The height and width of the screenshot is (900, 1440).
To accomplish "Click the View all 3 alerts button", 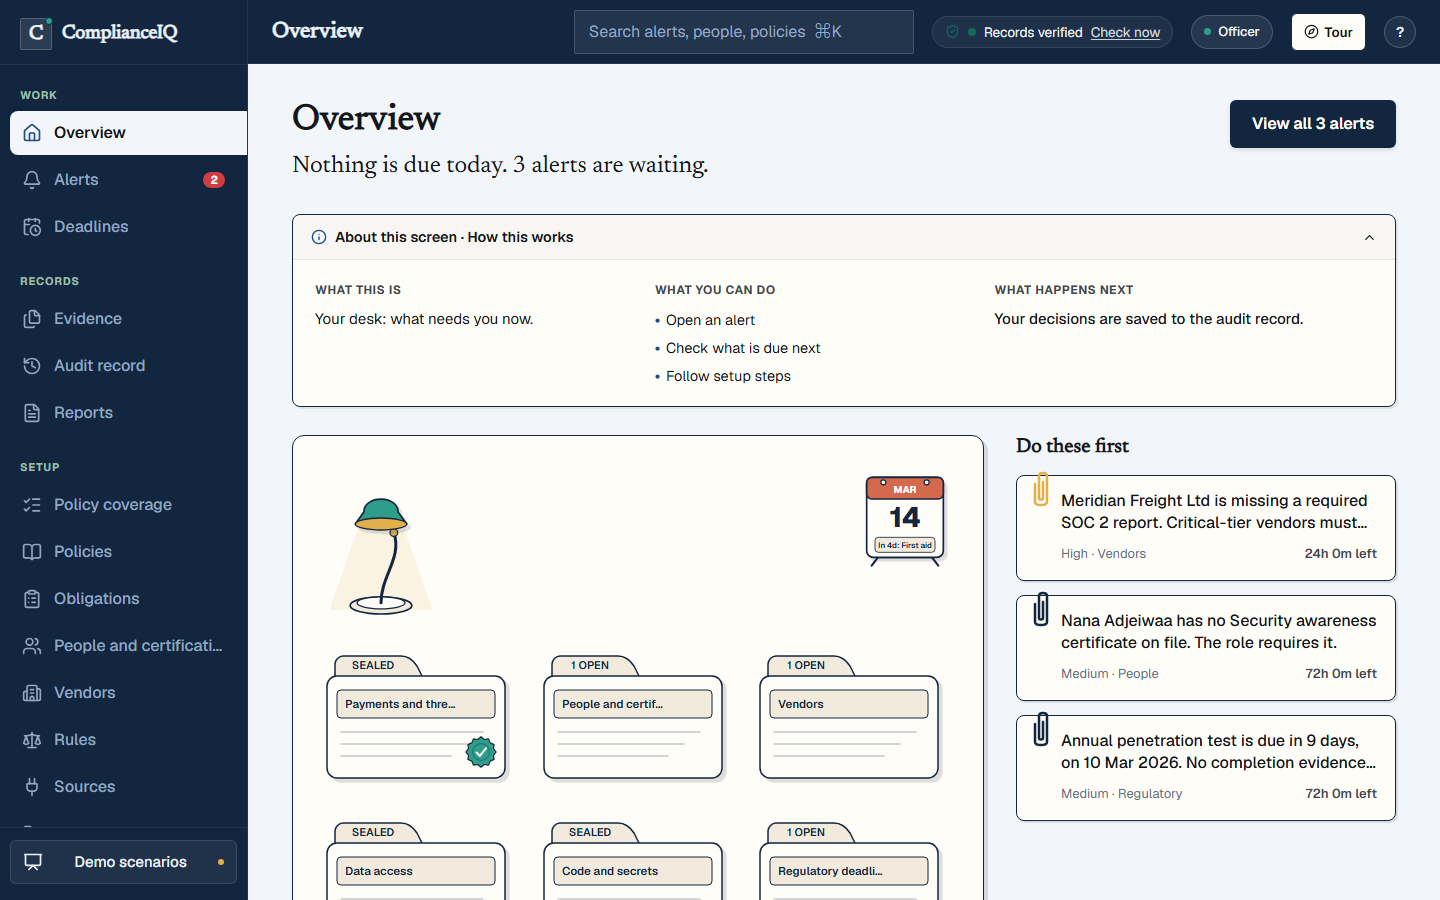I will pyautogui.click(x=1313, y=124).
